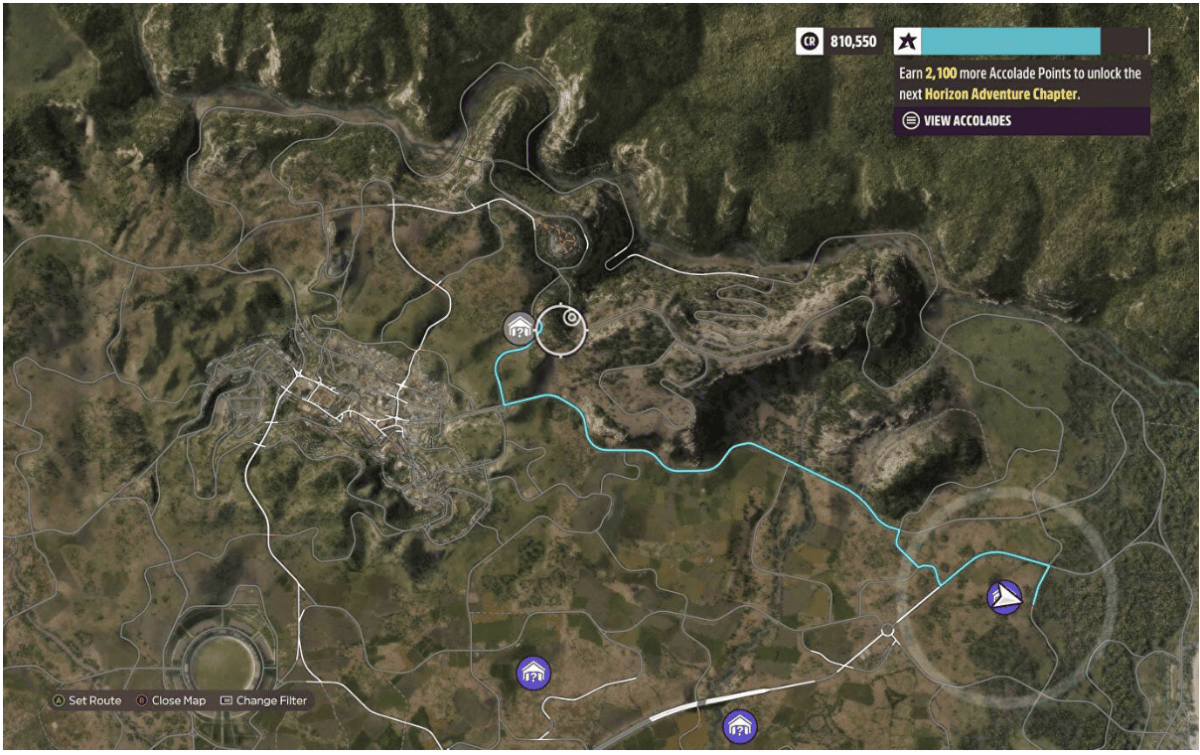This screenshot has height=755, width=1200.
Task: Click the filter key icon before Change Filter
Action: (226, 700)
